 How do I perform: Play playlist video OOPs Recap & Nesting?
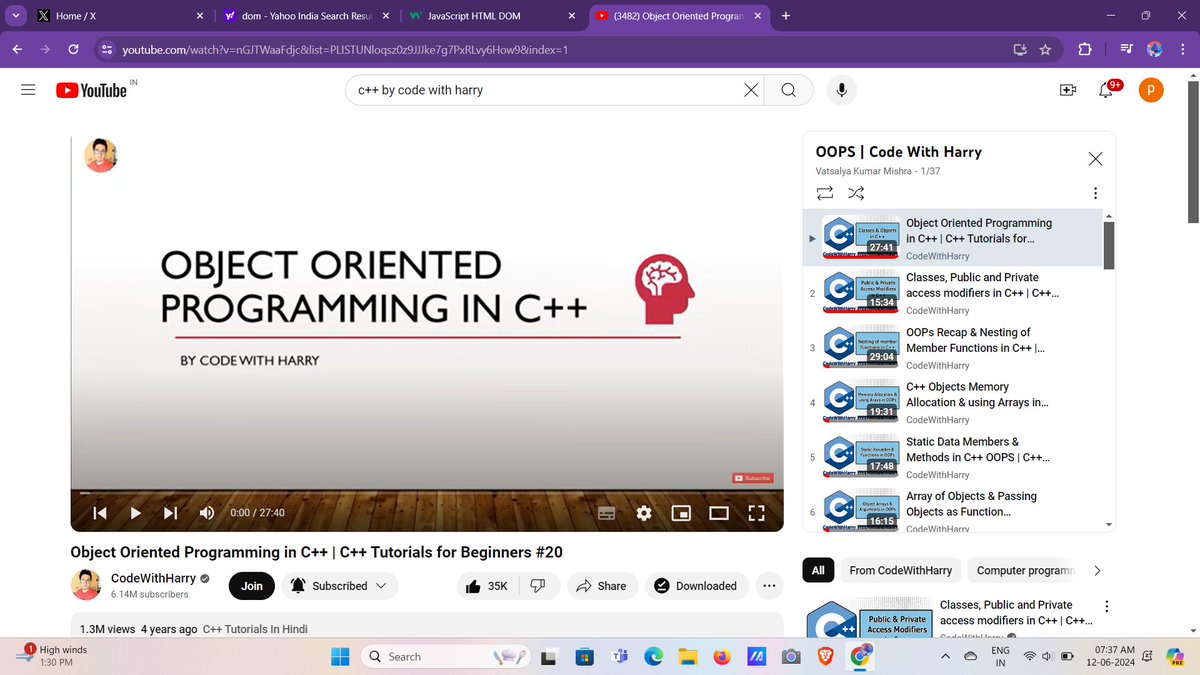point(953,348)
